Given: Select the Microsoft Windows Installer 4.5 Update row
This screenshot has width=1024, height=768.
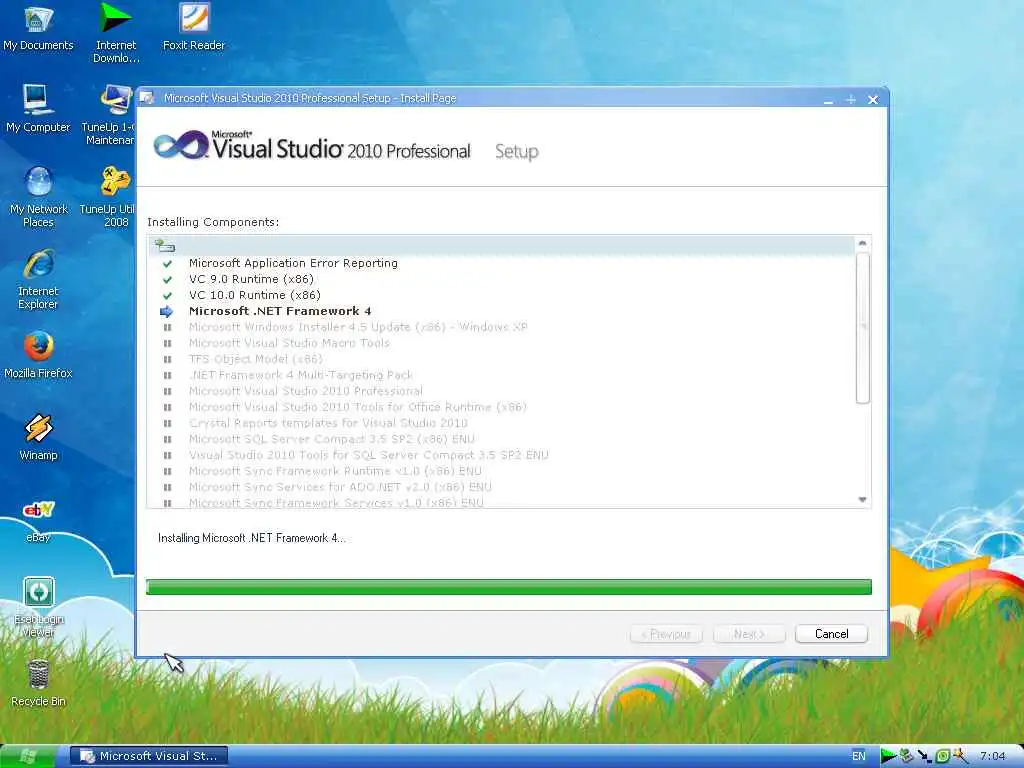Looking at the screenshot, I should [x=501, y=327].
